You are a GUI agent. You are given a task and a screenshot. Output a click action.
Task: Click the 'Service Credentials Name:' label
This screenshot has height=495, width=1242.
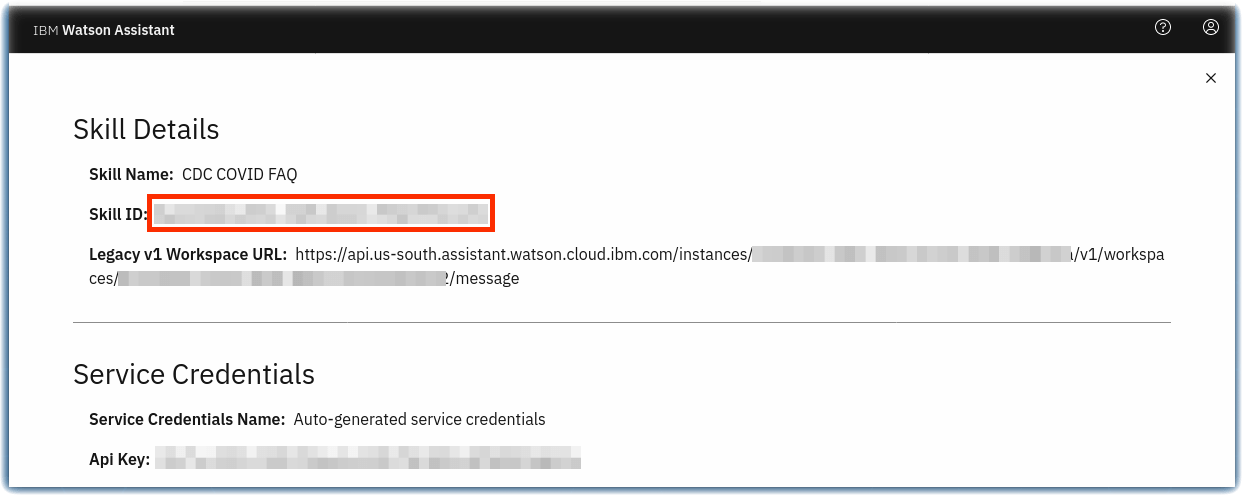click(x=188, y=419)
